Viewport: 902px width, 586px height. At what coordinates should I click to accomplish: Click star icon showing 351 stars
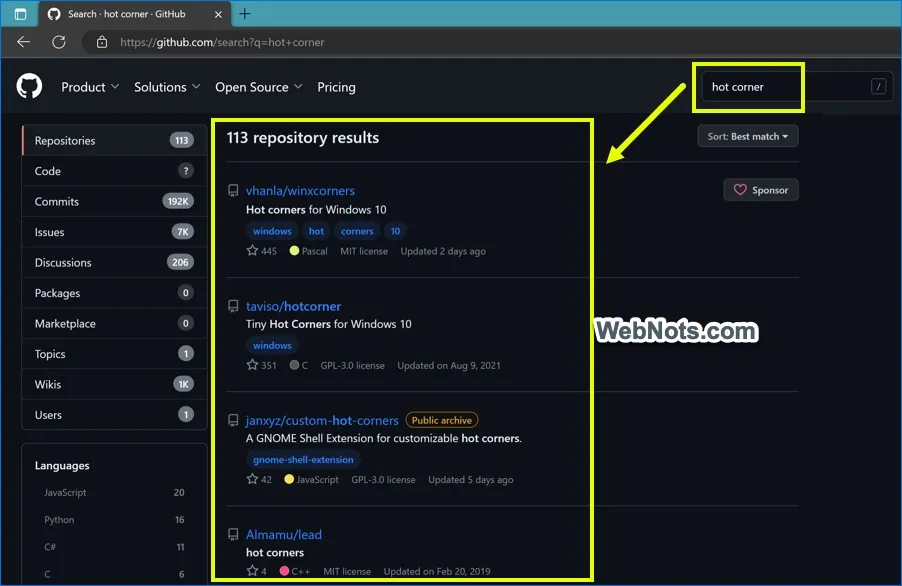(x=252, y=365)
